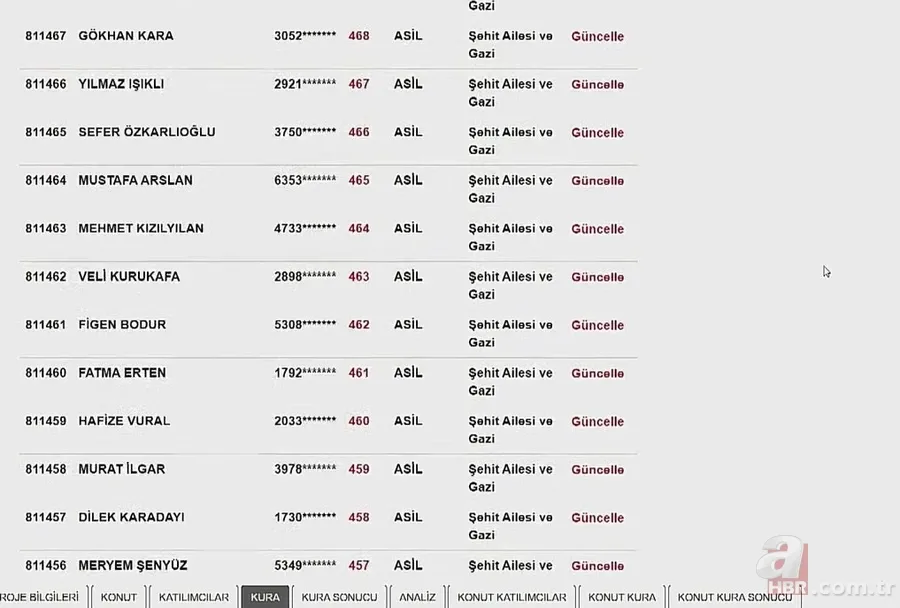Viewport: 900px width, 608px height.
Task: Open the KURA SONUCU tab
Action: [x=339, y=597]
